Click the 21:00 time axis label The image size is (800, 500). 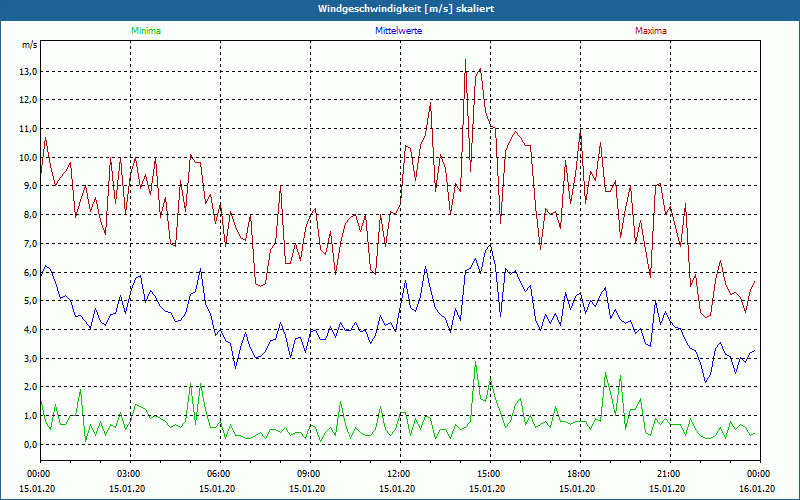click(x=669, y=474)
